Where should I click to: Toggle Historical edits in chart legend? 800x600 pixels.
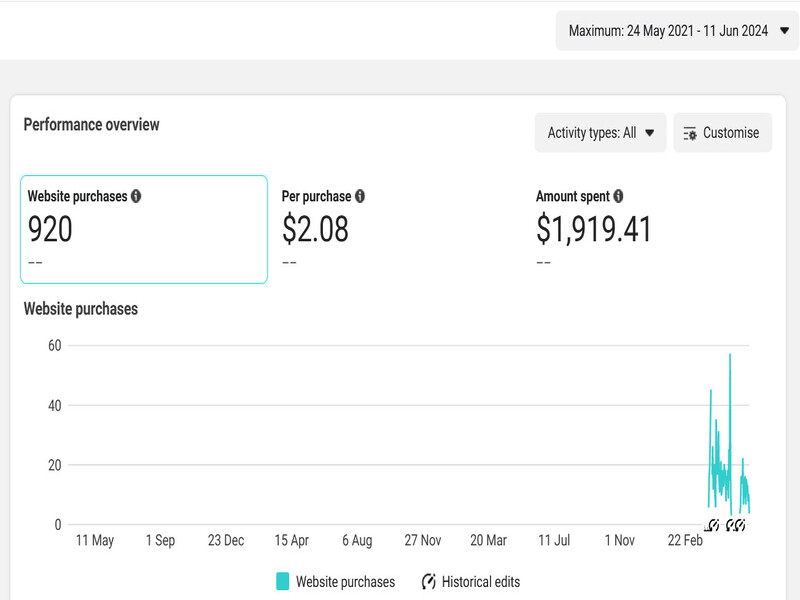(480, 582)
